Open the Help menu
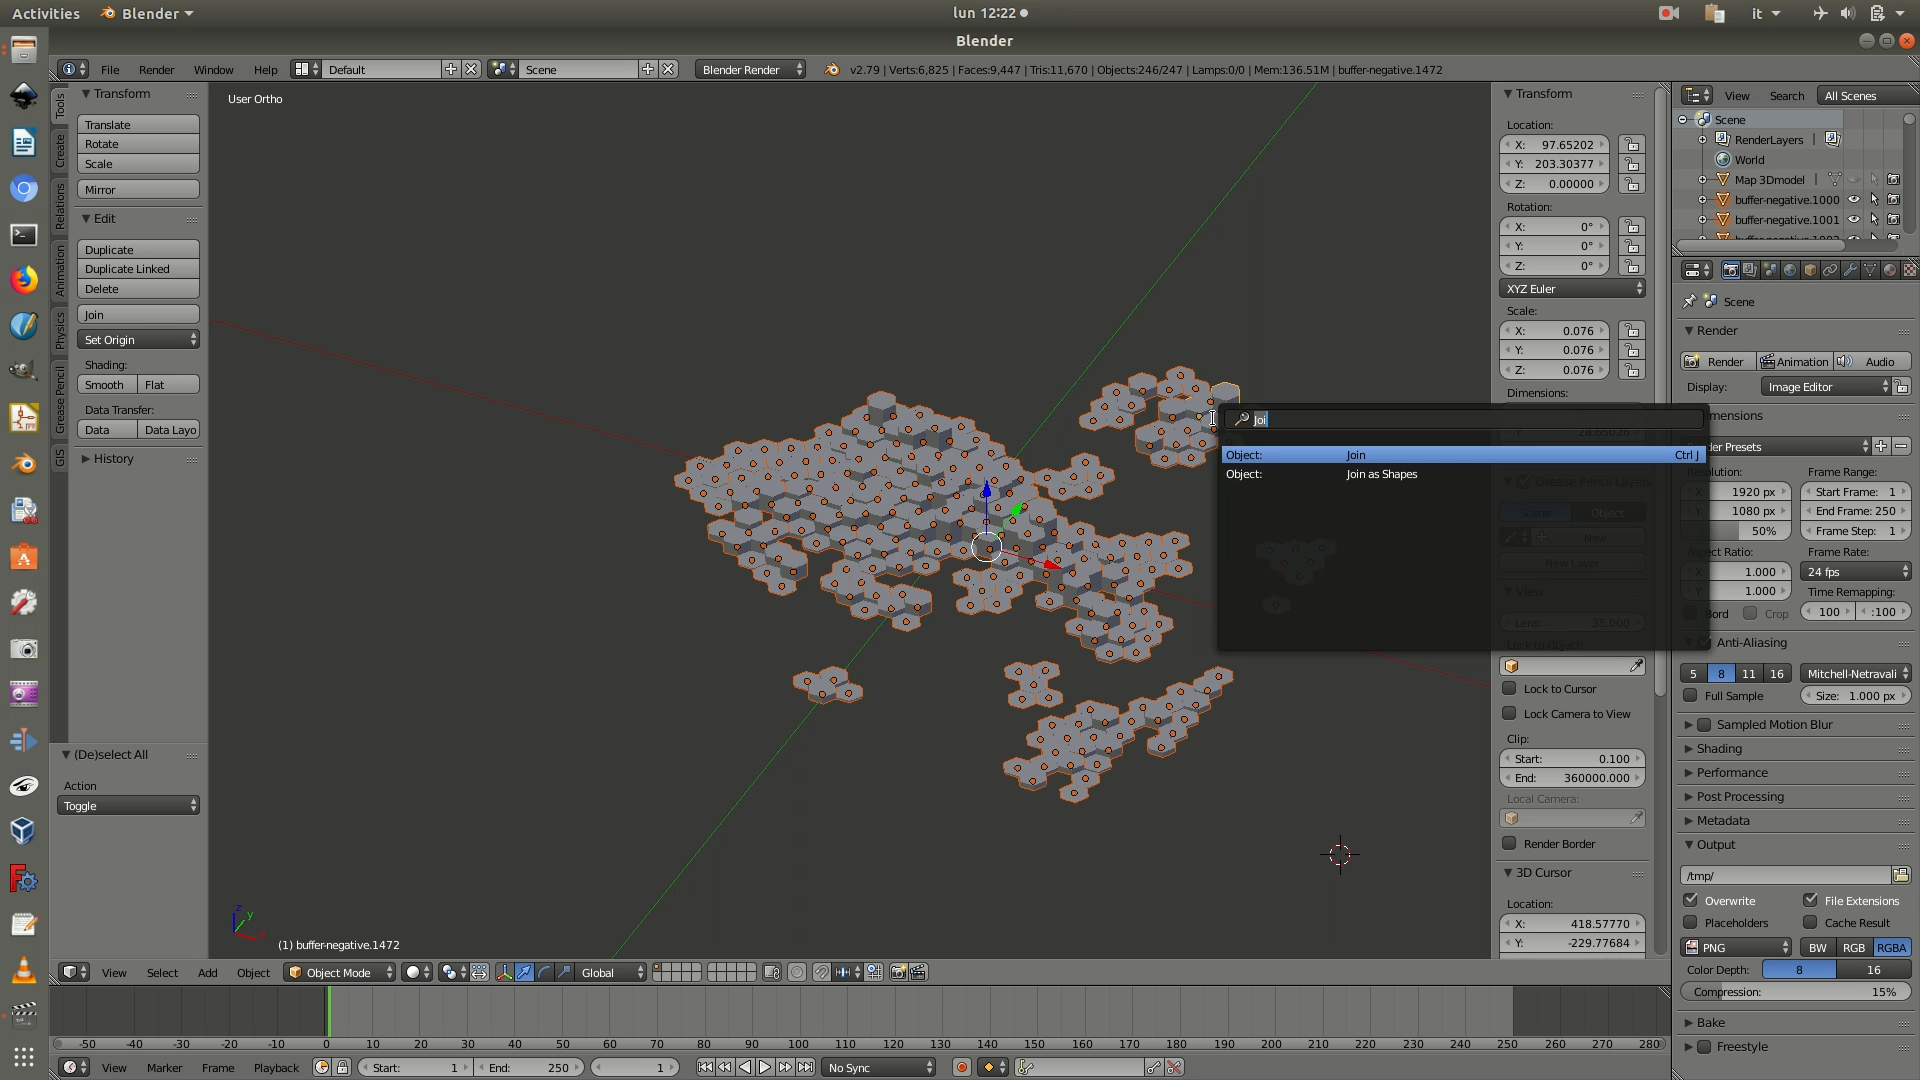The height and width of the screenshot is (1080, 1920). (265, 69)
